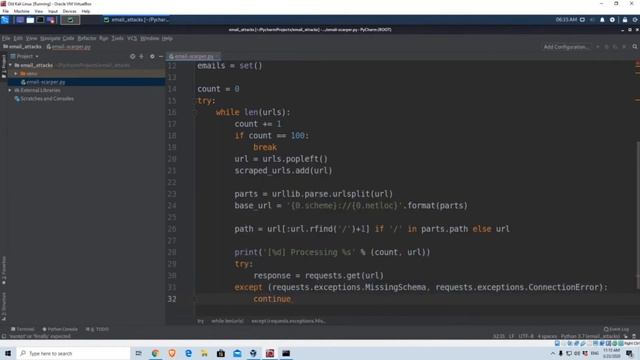
Task: Click Add Configuration button
Action: (x=566, y=47)
